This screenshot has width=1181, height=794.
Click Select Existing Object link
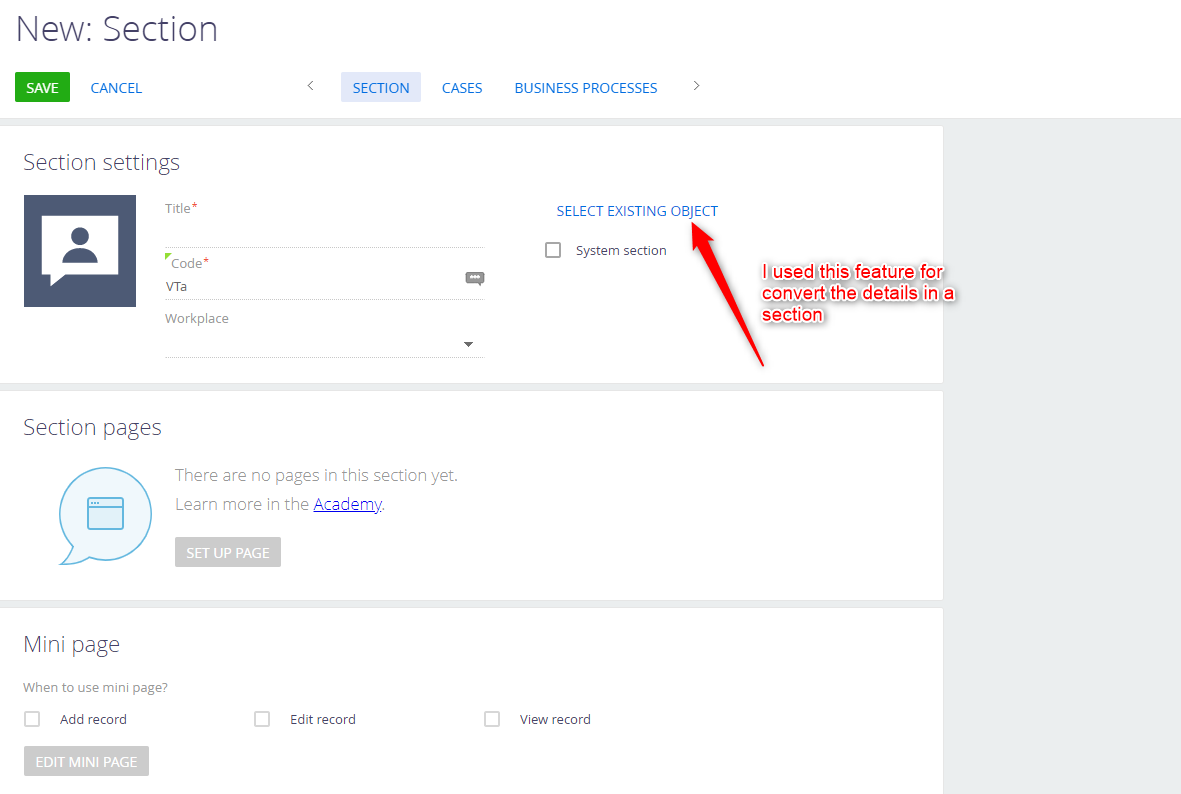(637, 211)
